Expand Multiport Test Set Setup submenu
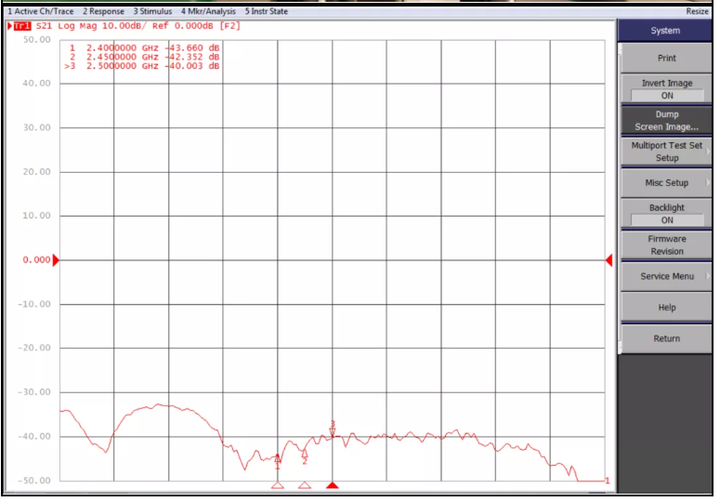This screenshot has width=720, height=502. [x=666, y=152]
